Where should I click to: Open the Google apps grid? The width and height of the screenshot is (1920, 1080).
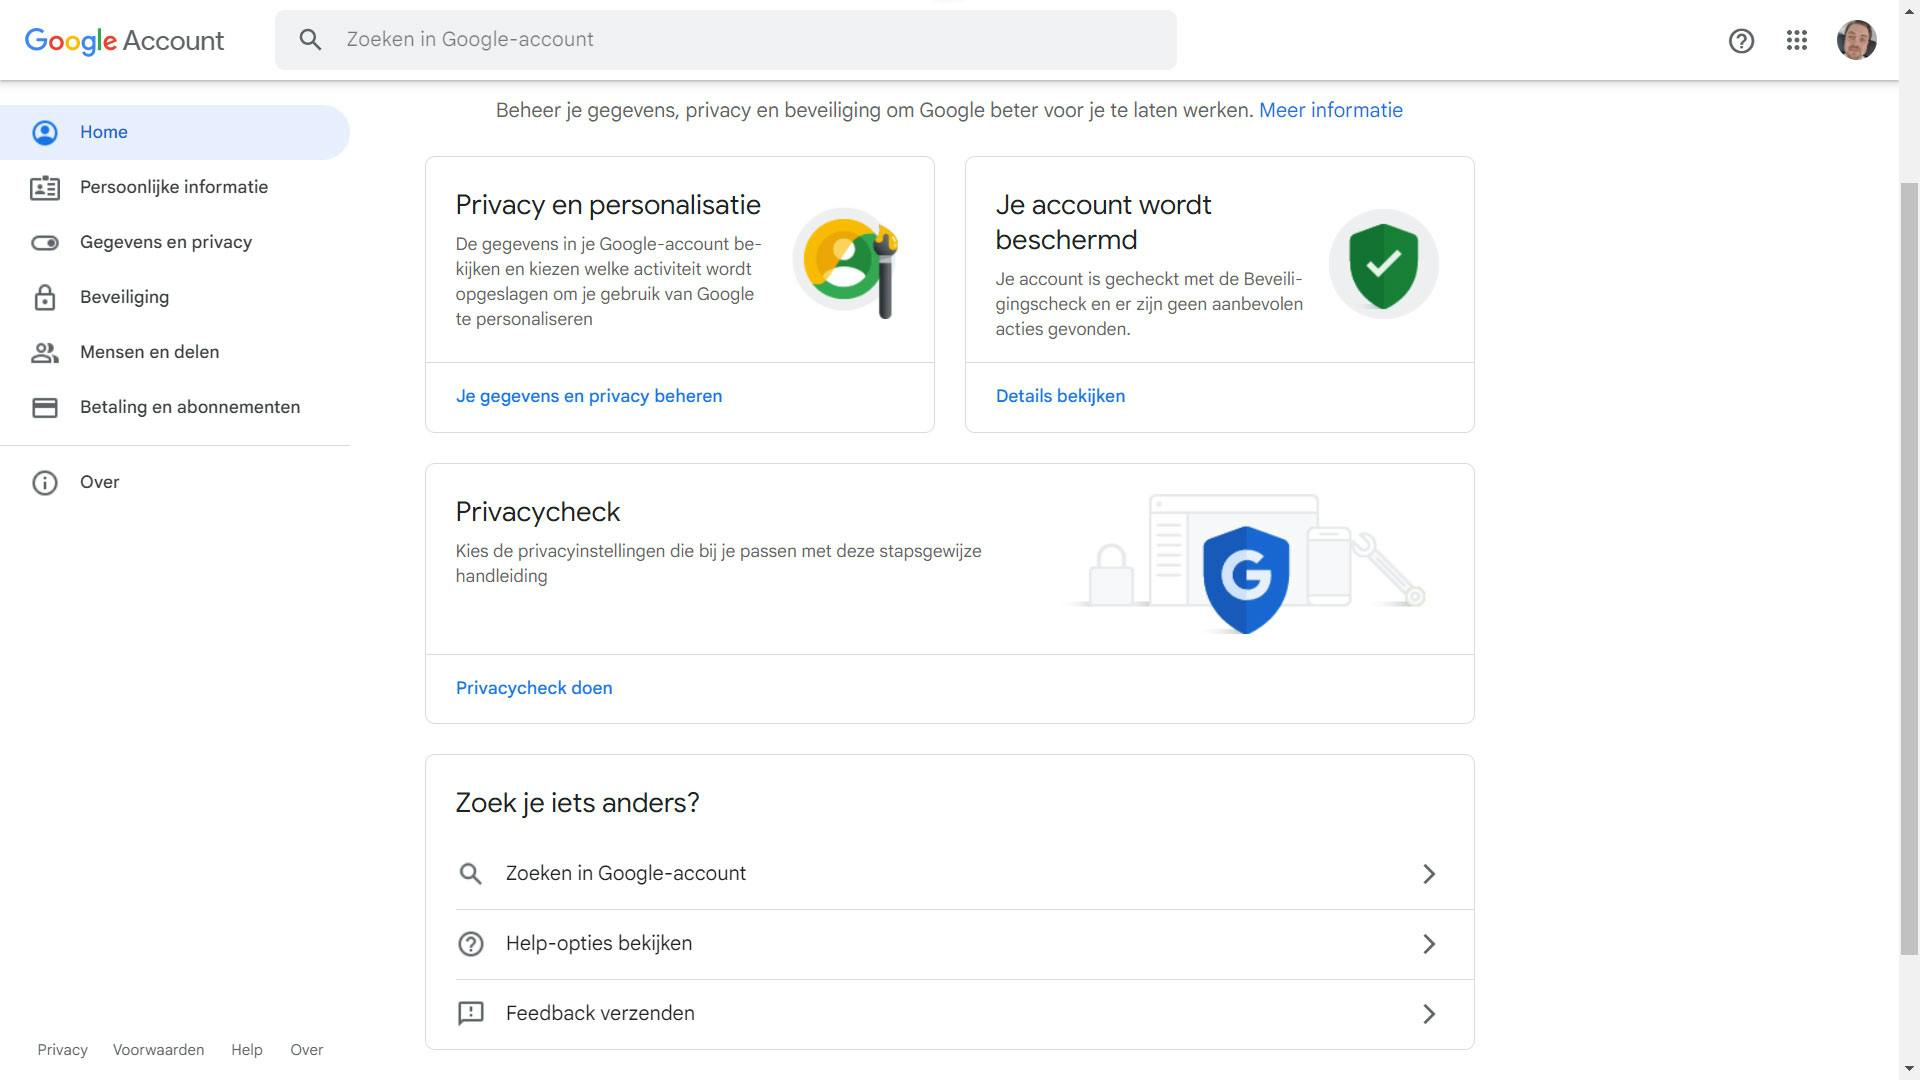tap(1798, 40)
